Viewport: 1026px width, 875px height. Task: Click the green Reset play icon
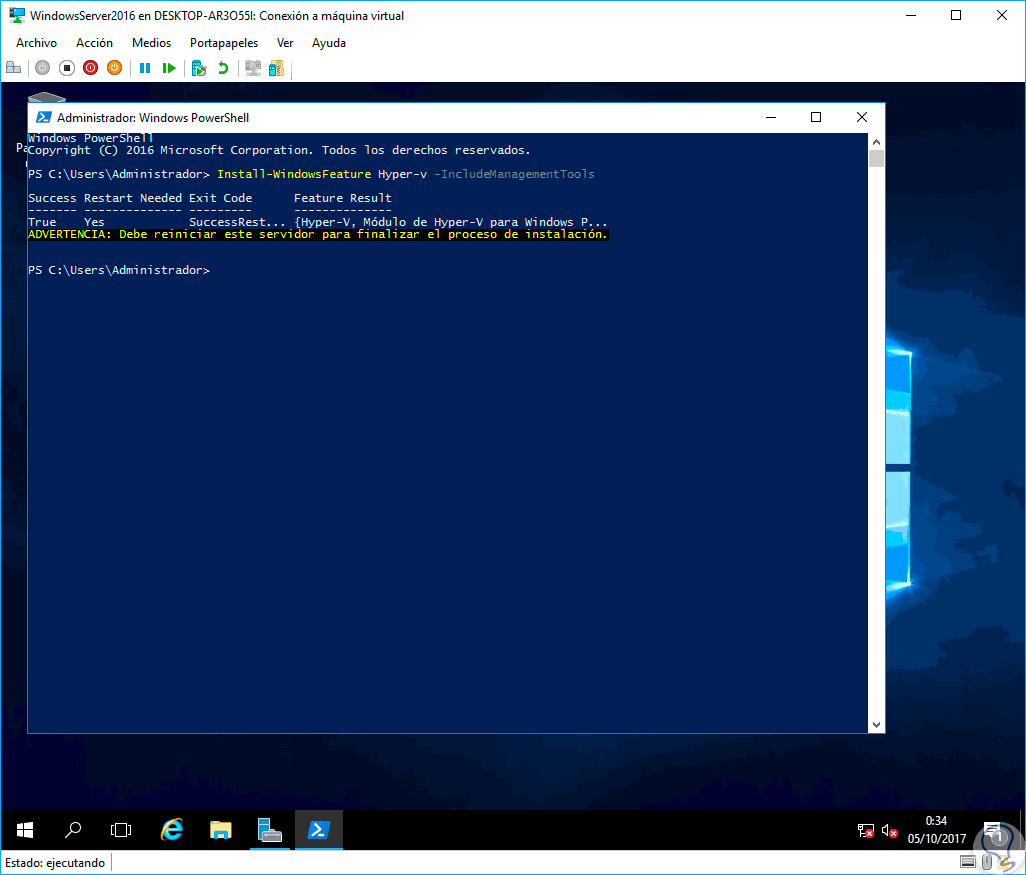(169, 68)
